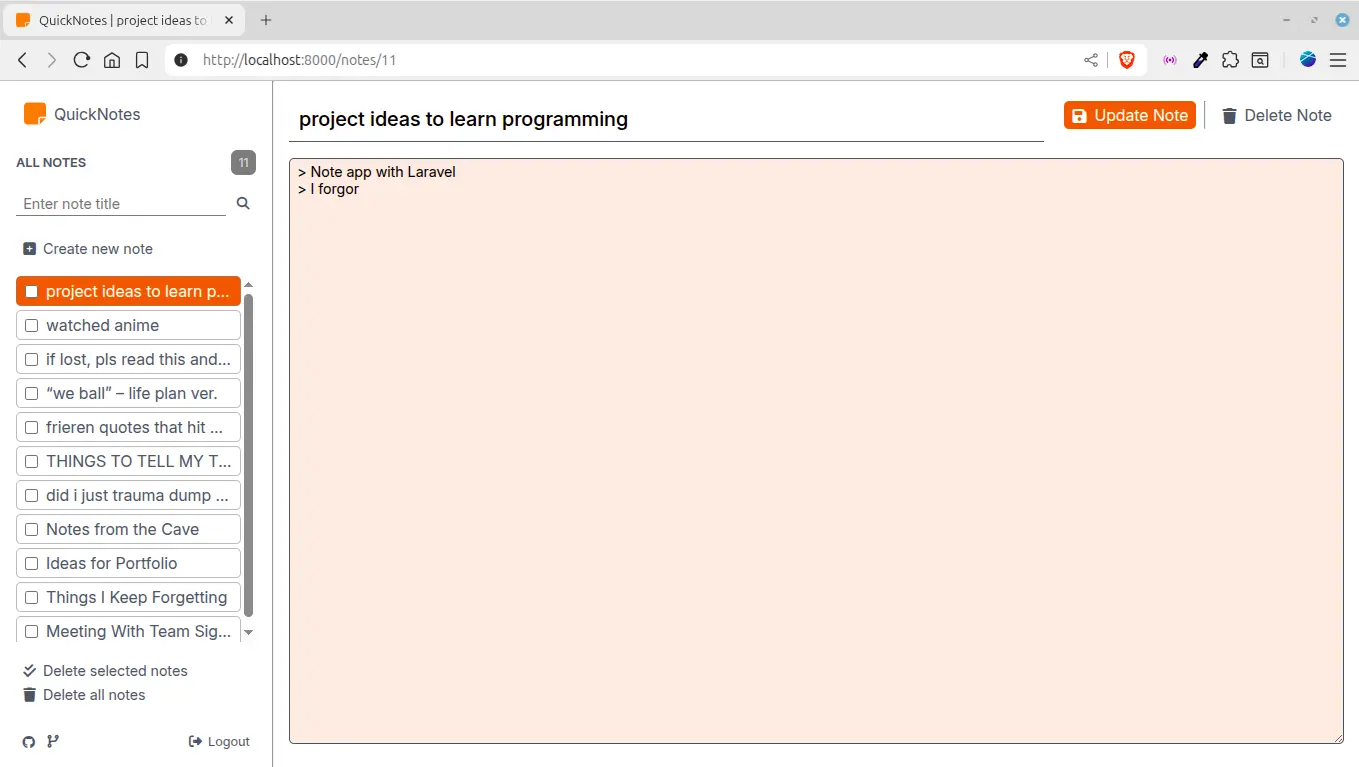Bookmark this page using the bookmark icon
Viewport: 1359px width, 767px height.
(x=142, y=60)
